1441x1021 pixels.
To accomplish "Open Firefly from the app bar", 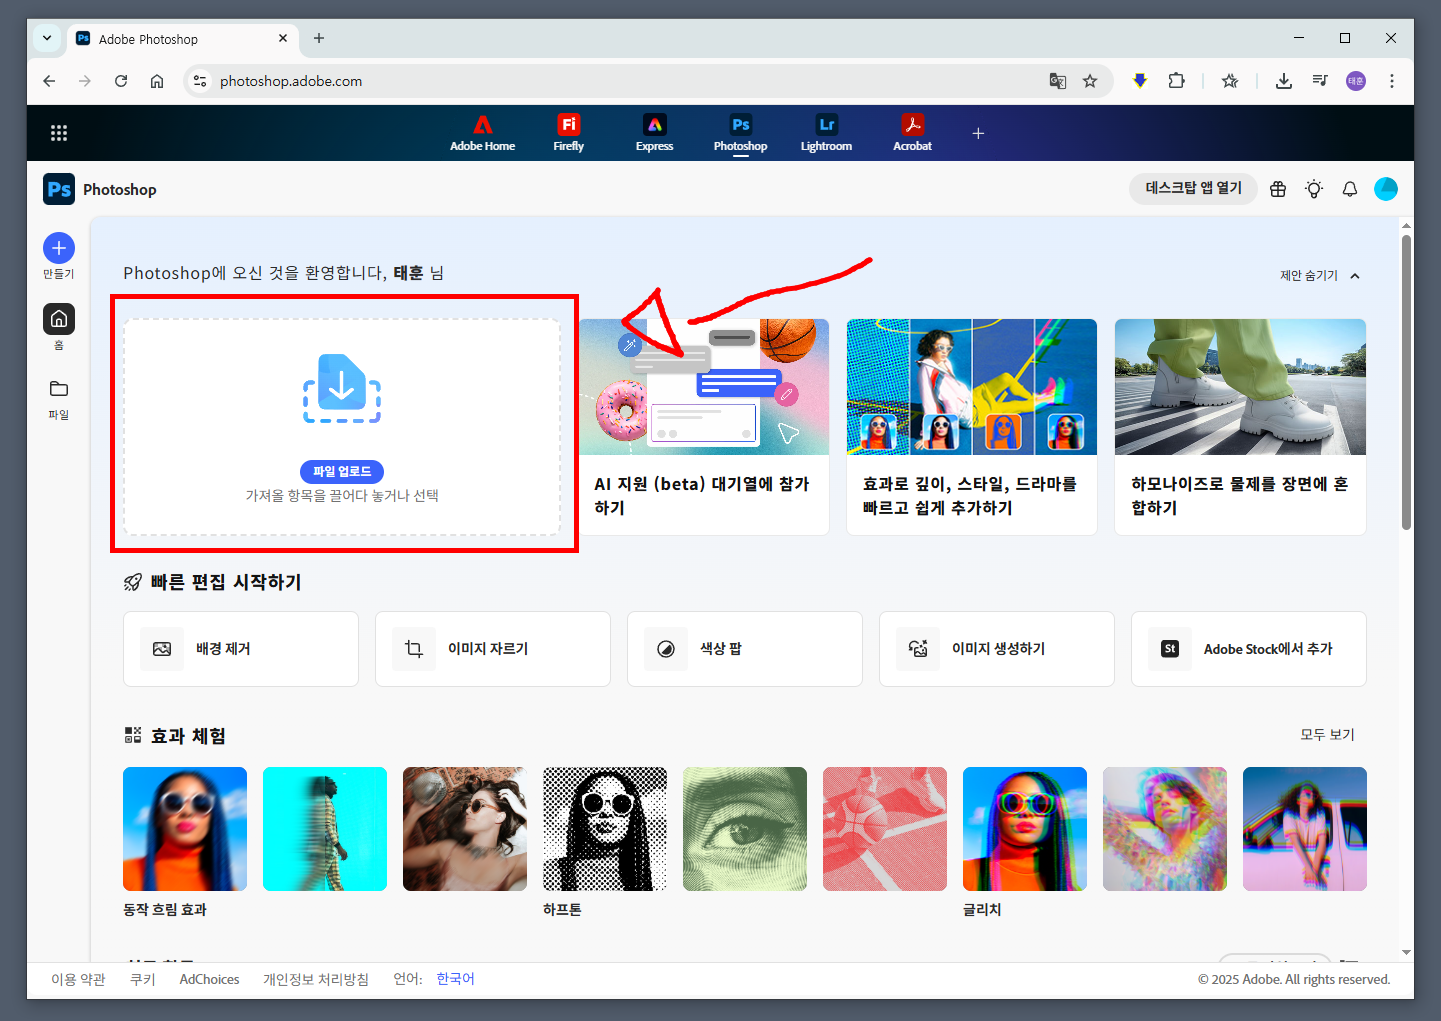I will coord(569,133).
